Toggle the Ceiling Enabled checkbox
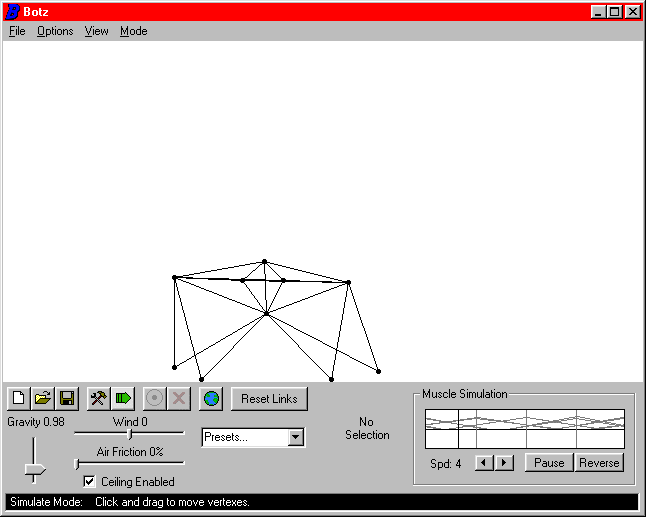Screen dimensions: 646x517 pos(90,482)
